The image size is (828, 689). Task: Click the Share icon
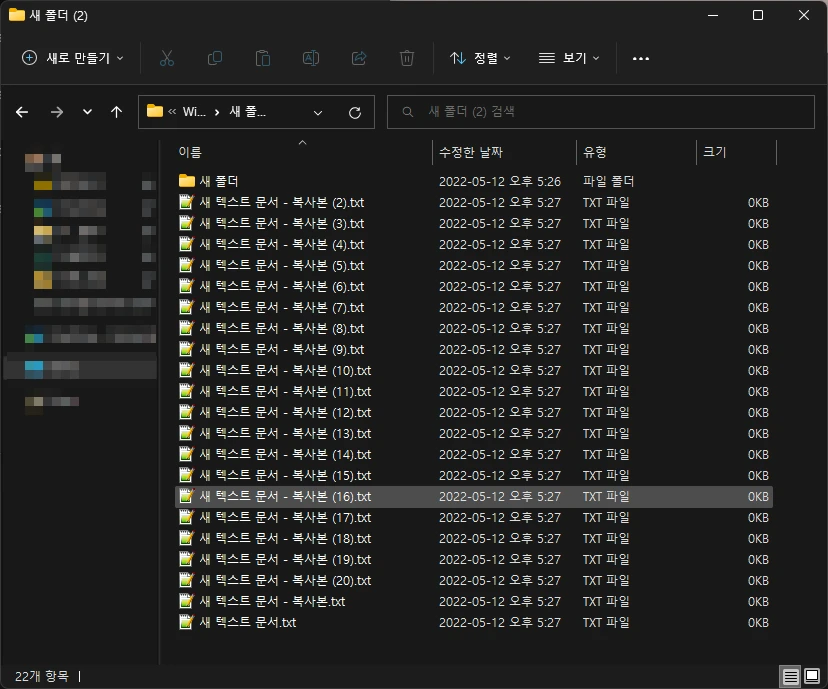[x=359, y=58]
